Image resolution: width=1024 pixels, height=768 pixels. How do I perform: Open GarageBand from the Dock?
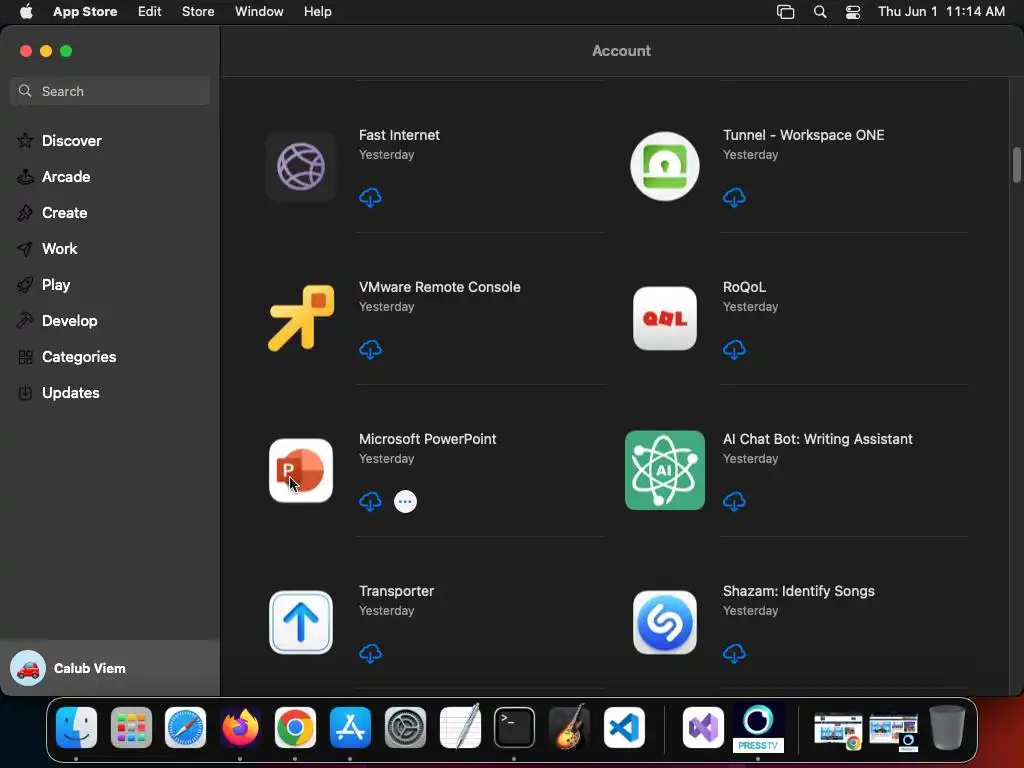click(569, 727)
